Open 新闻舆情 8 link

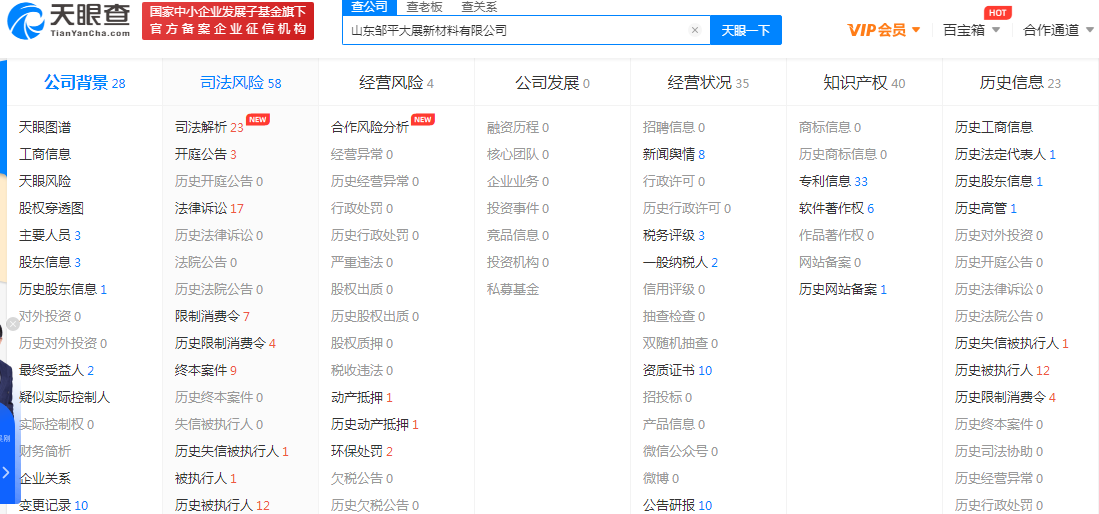(674, 154)
